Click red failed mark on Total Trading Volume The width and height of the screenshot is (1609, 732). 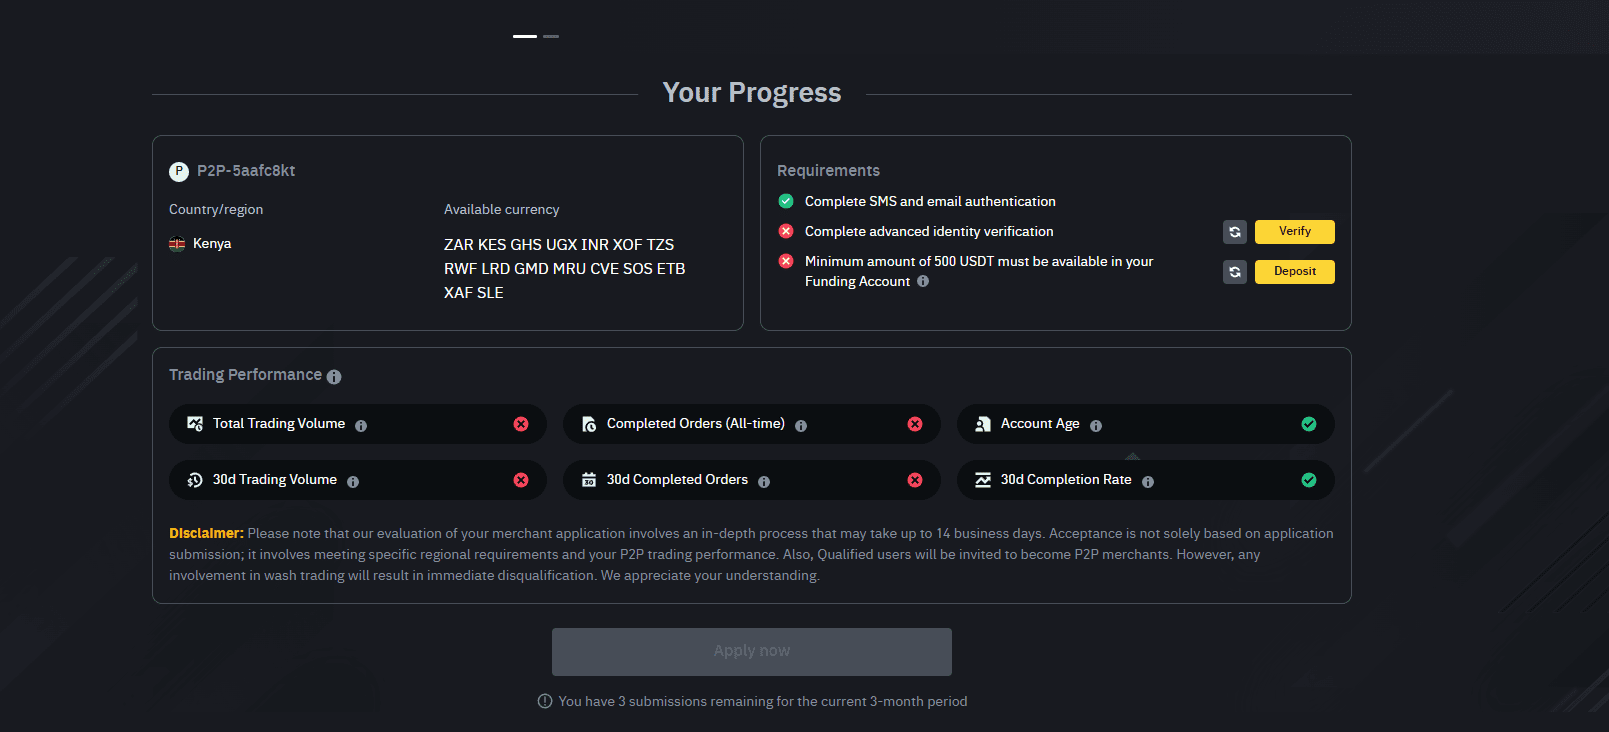[521, 424]
